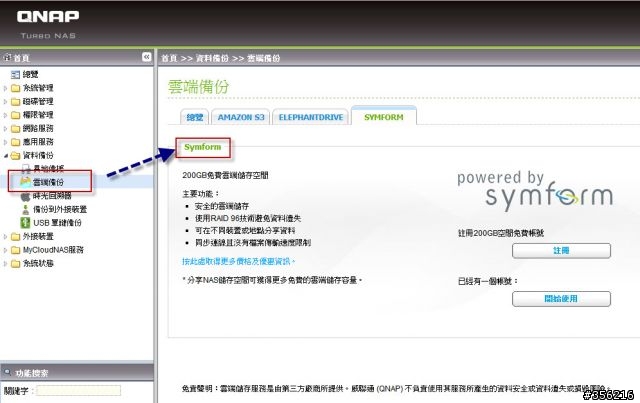Collapse the 資料備份 tree node arrow
The image size is (640, 403).
(x=5, y=156)
